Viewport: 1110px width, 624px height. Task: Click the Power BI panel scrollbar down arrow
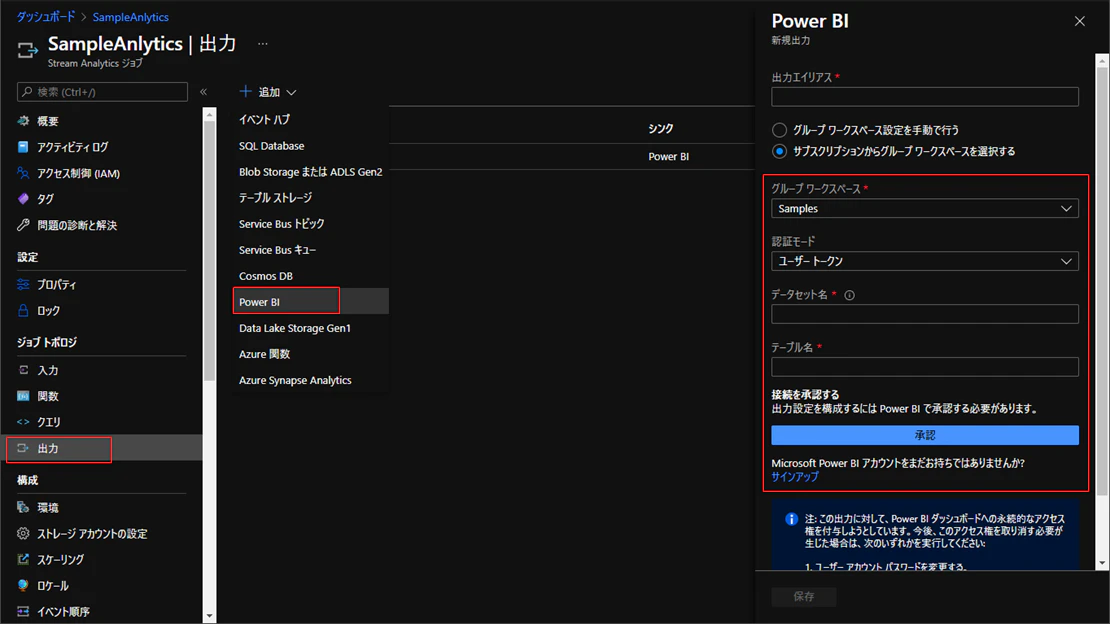[x=1102, y=563]
